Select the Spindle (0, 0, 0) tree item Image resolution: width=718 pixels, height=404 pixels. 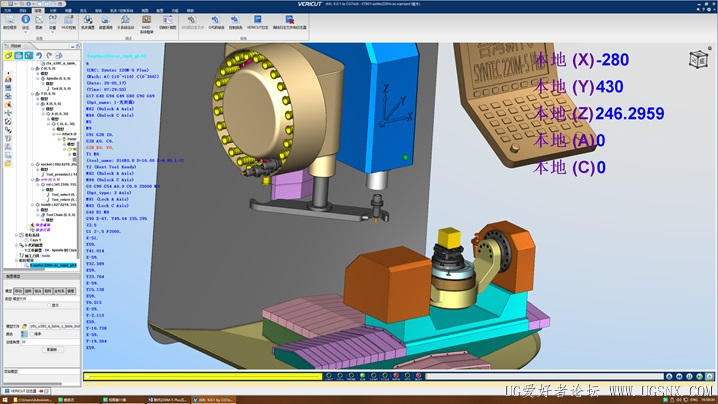tap(56, 78)
